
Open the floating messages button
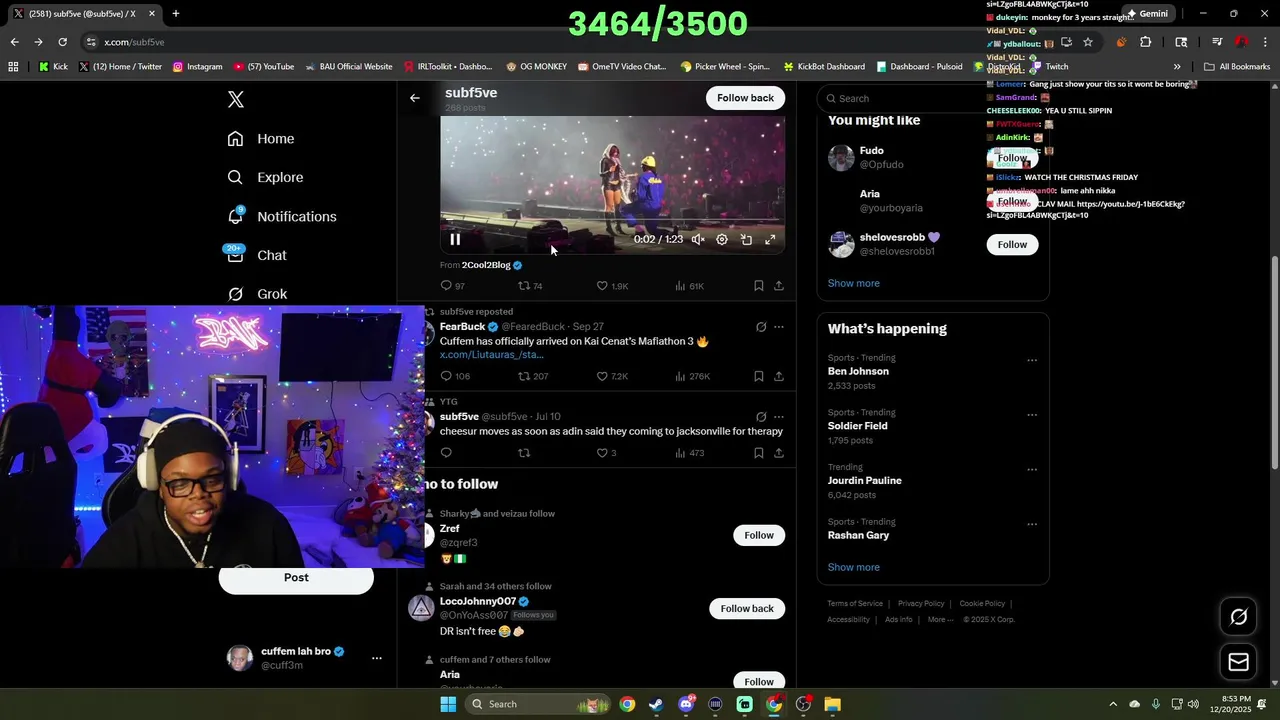click(1239, 662)
